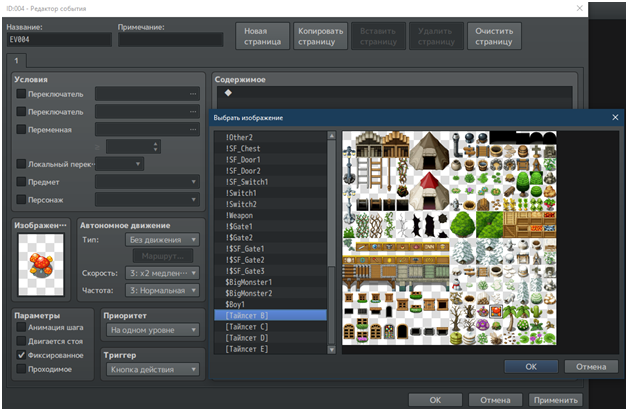The image size is (628, 411).
Task: Select [Тайлсет C] in the image list
Action: [x=270, y=327]
